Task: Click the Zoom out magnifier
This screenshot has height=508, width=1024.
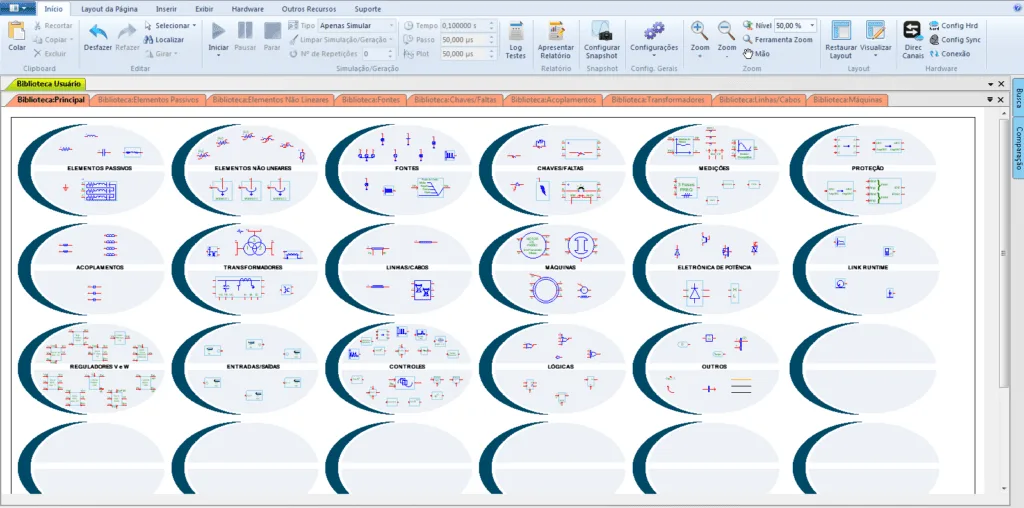Action: 726,31
